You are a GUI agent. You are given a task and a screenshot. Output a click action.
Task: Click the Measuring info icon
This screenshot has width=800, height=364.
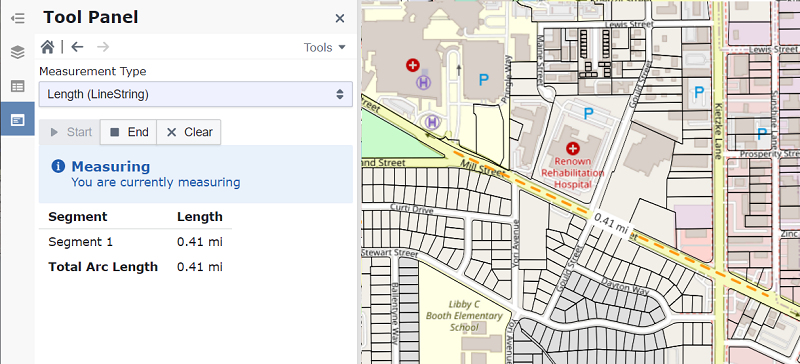click(58, 166)
